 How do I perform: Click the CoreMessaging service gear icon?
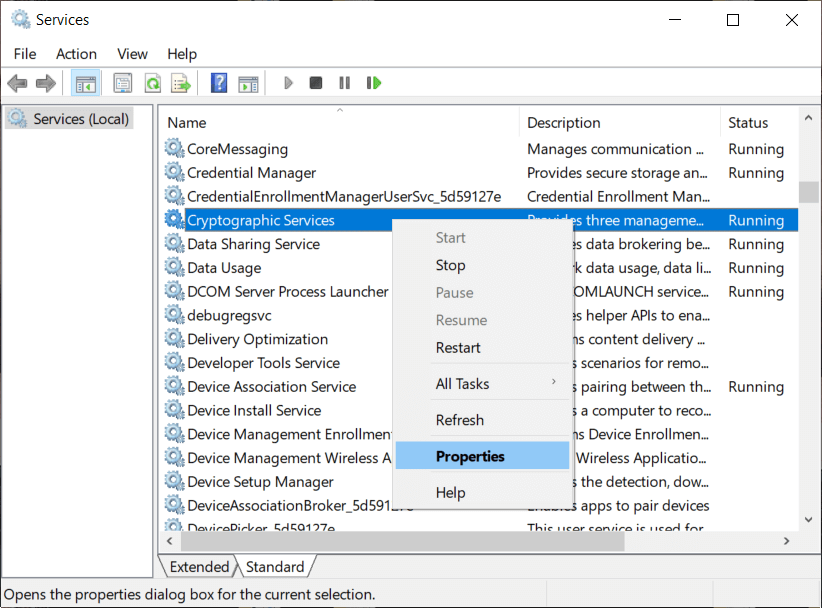(175, 148)
